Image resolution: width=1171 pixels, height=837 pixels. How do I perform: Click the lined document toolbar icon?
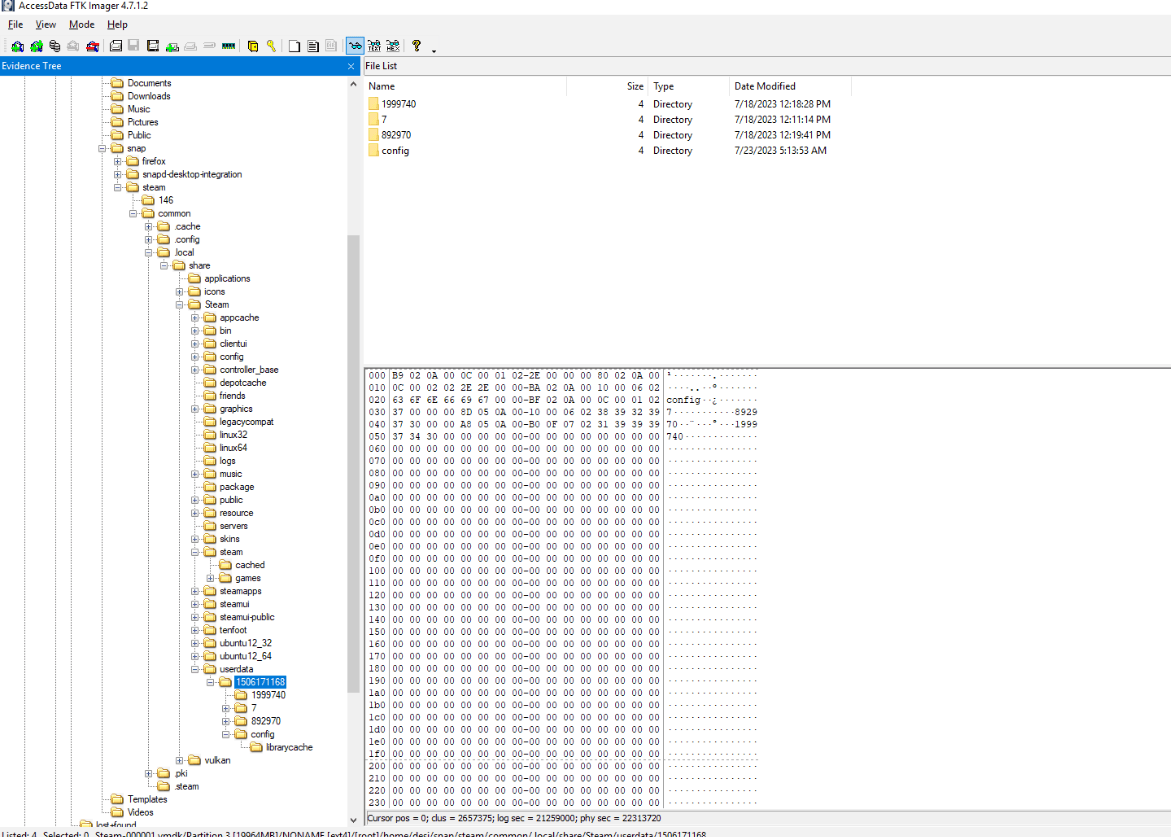[313, 46]
